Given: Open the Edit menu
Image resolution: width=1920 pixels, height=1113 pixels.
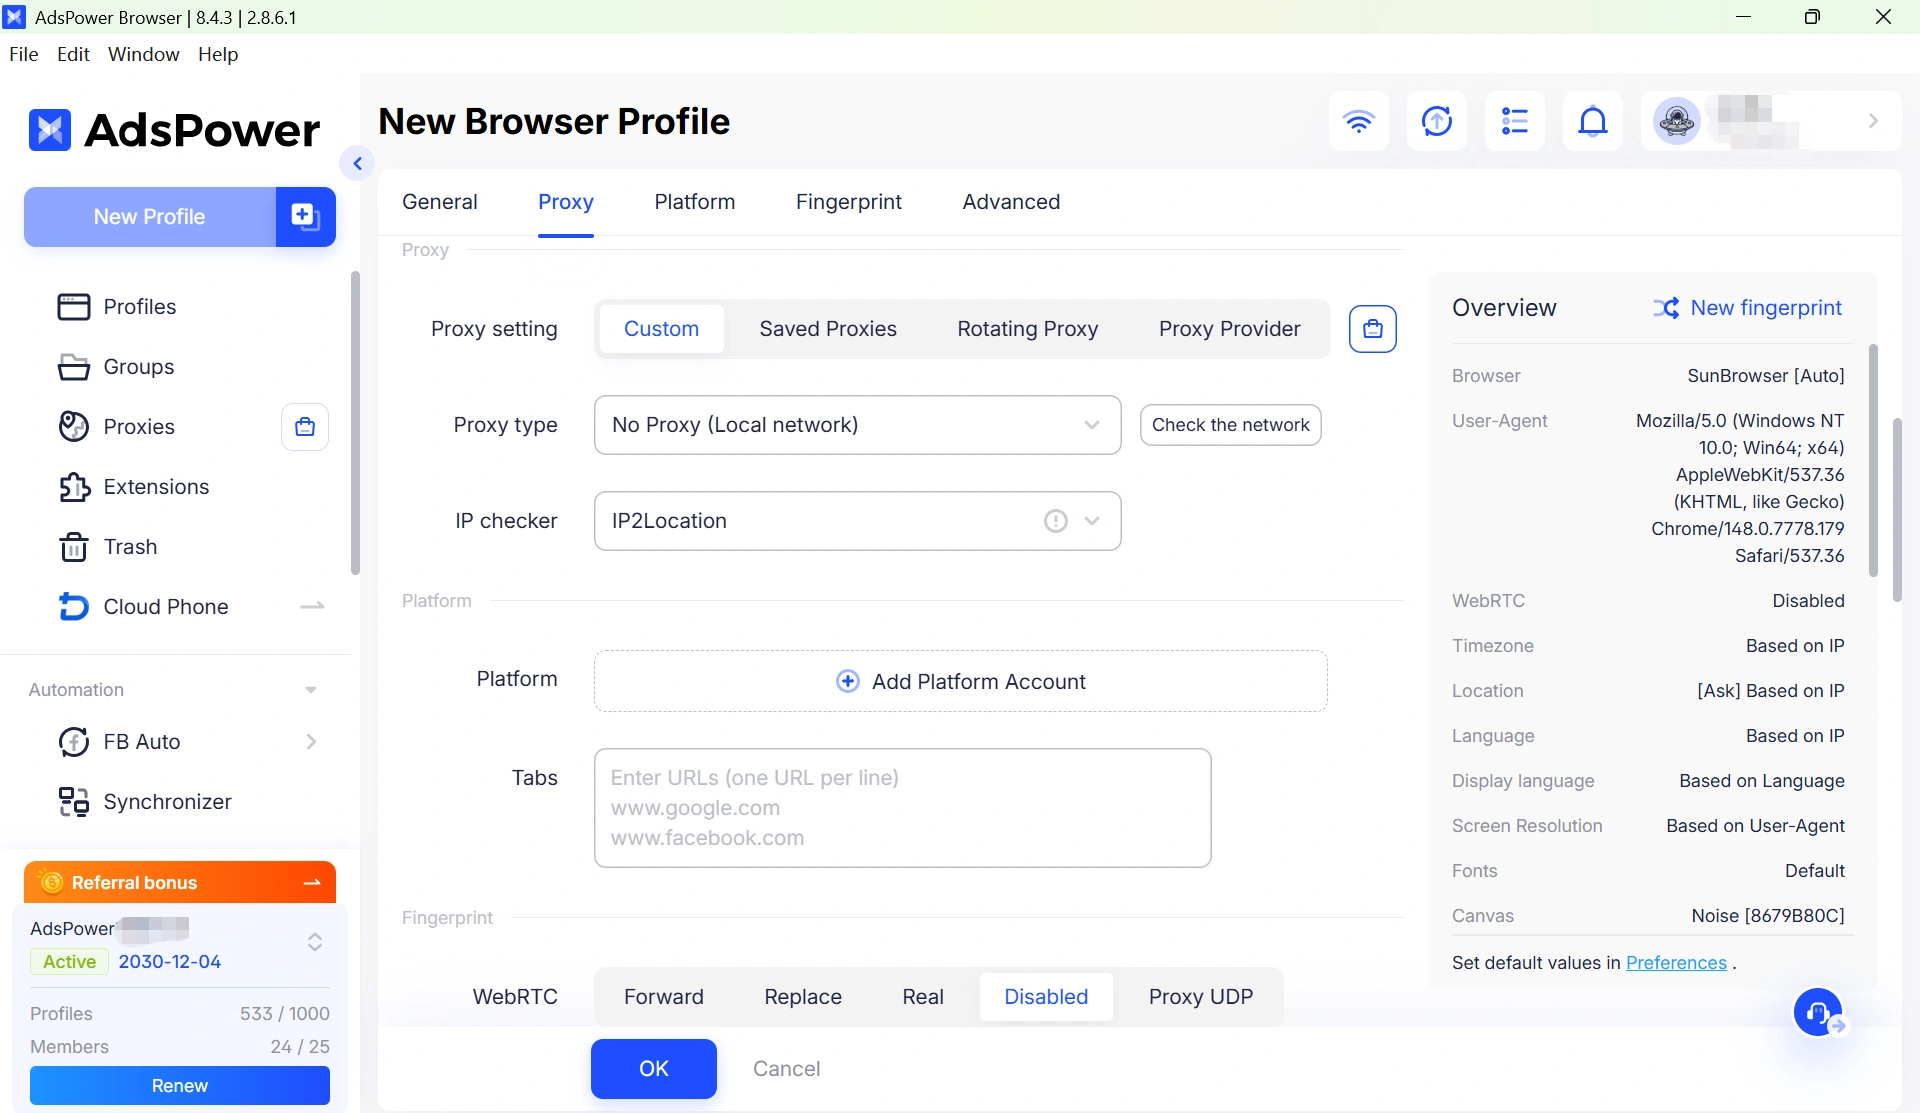Looking at the screenshot, I should [73, 54].
